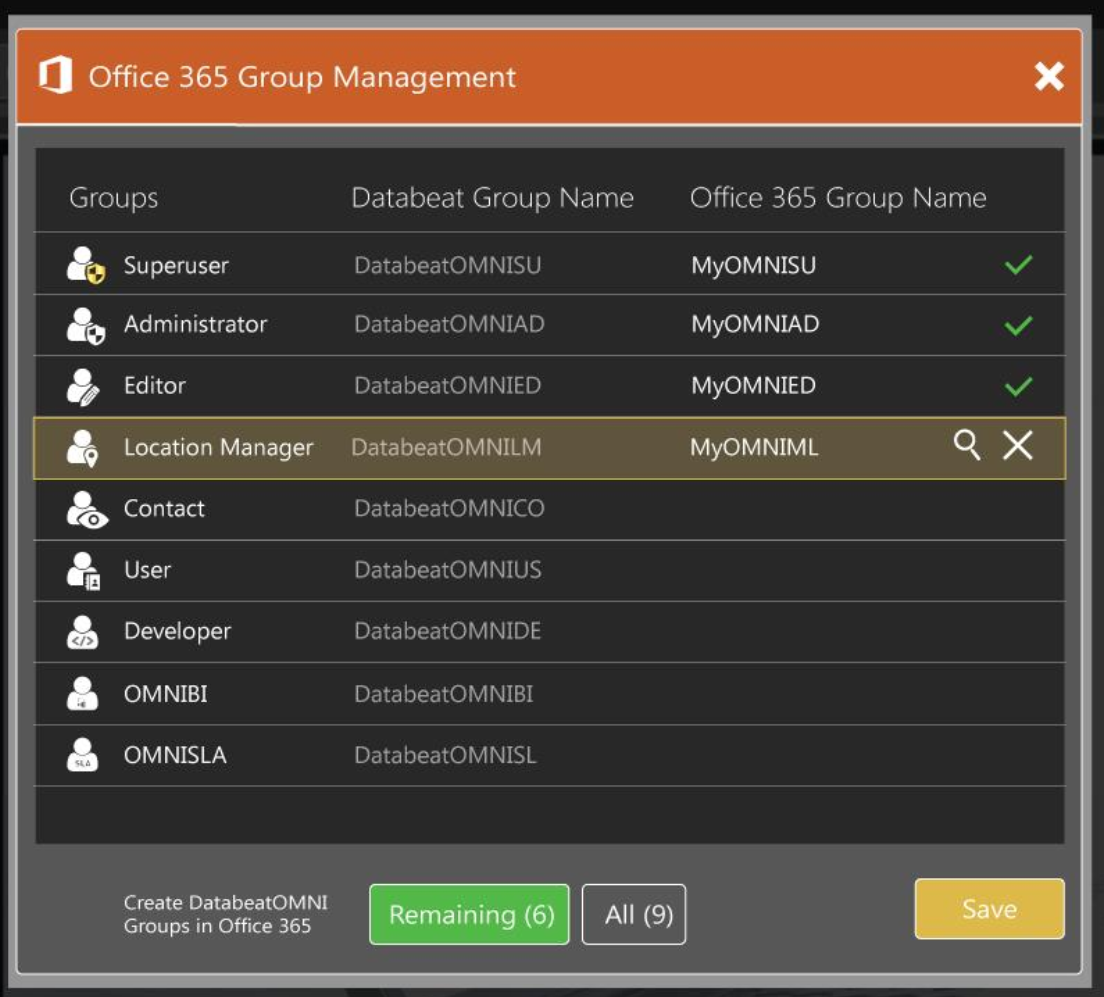
Task: Click the DatabeatOMNIDE group name
Action: (x=448, y=631)
